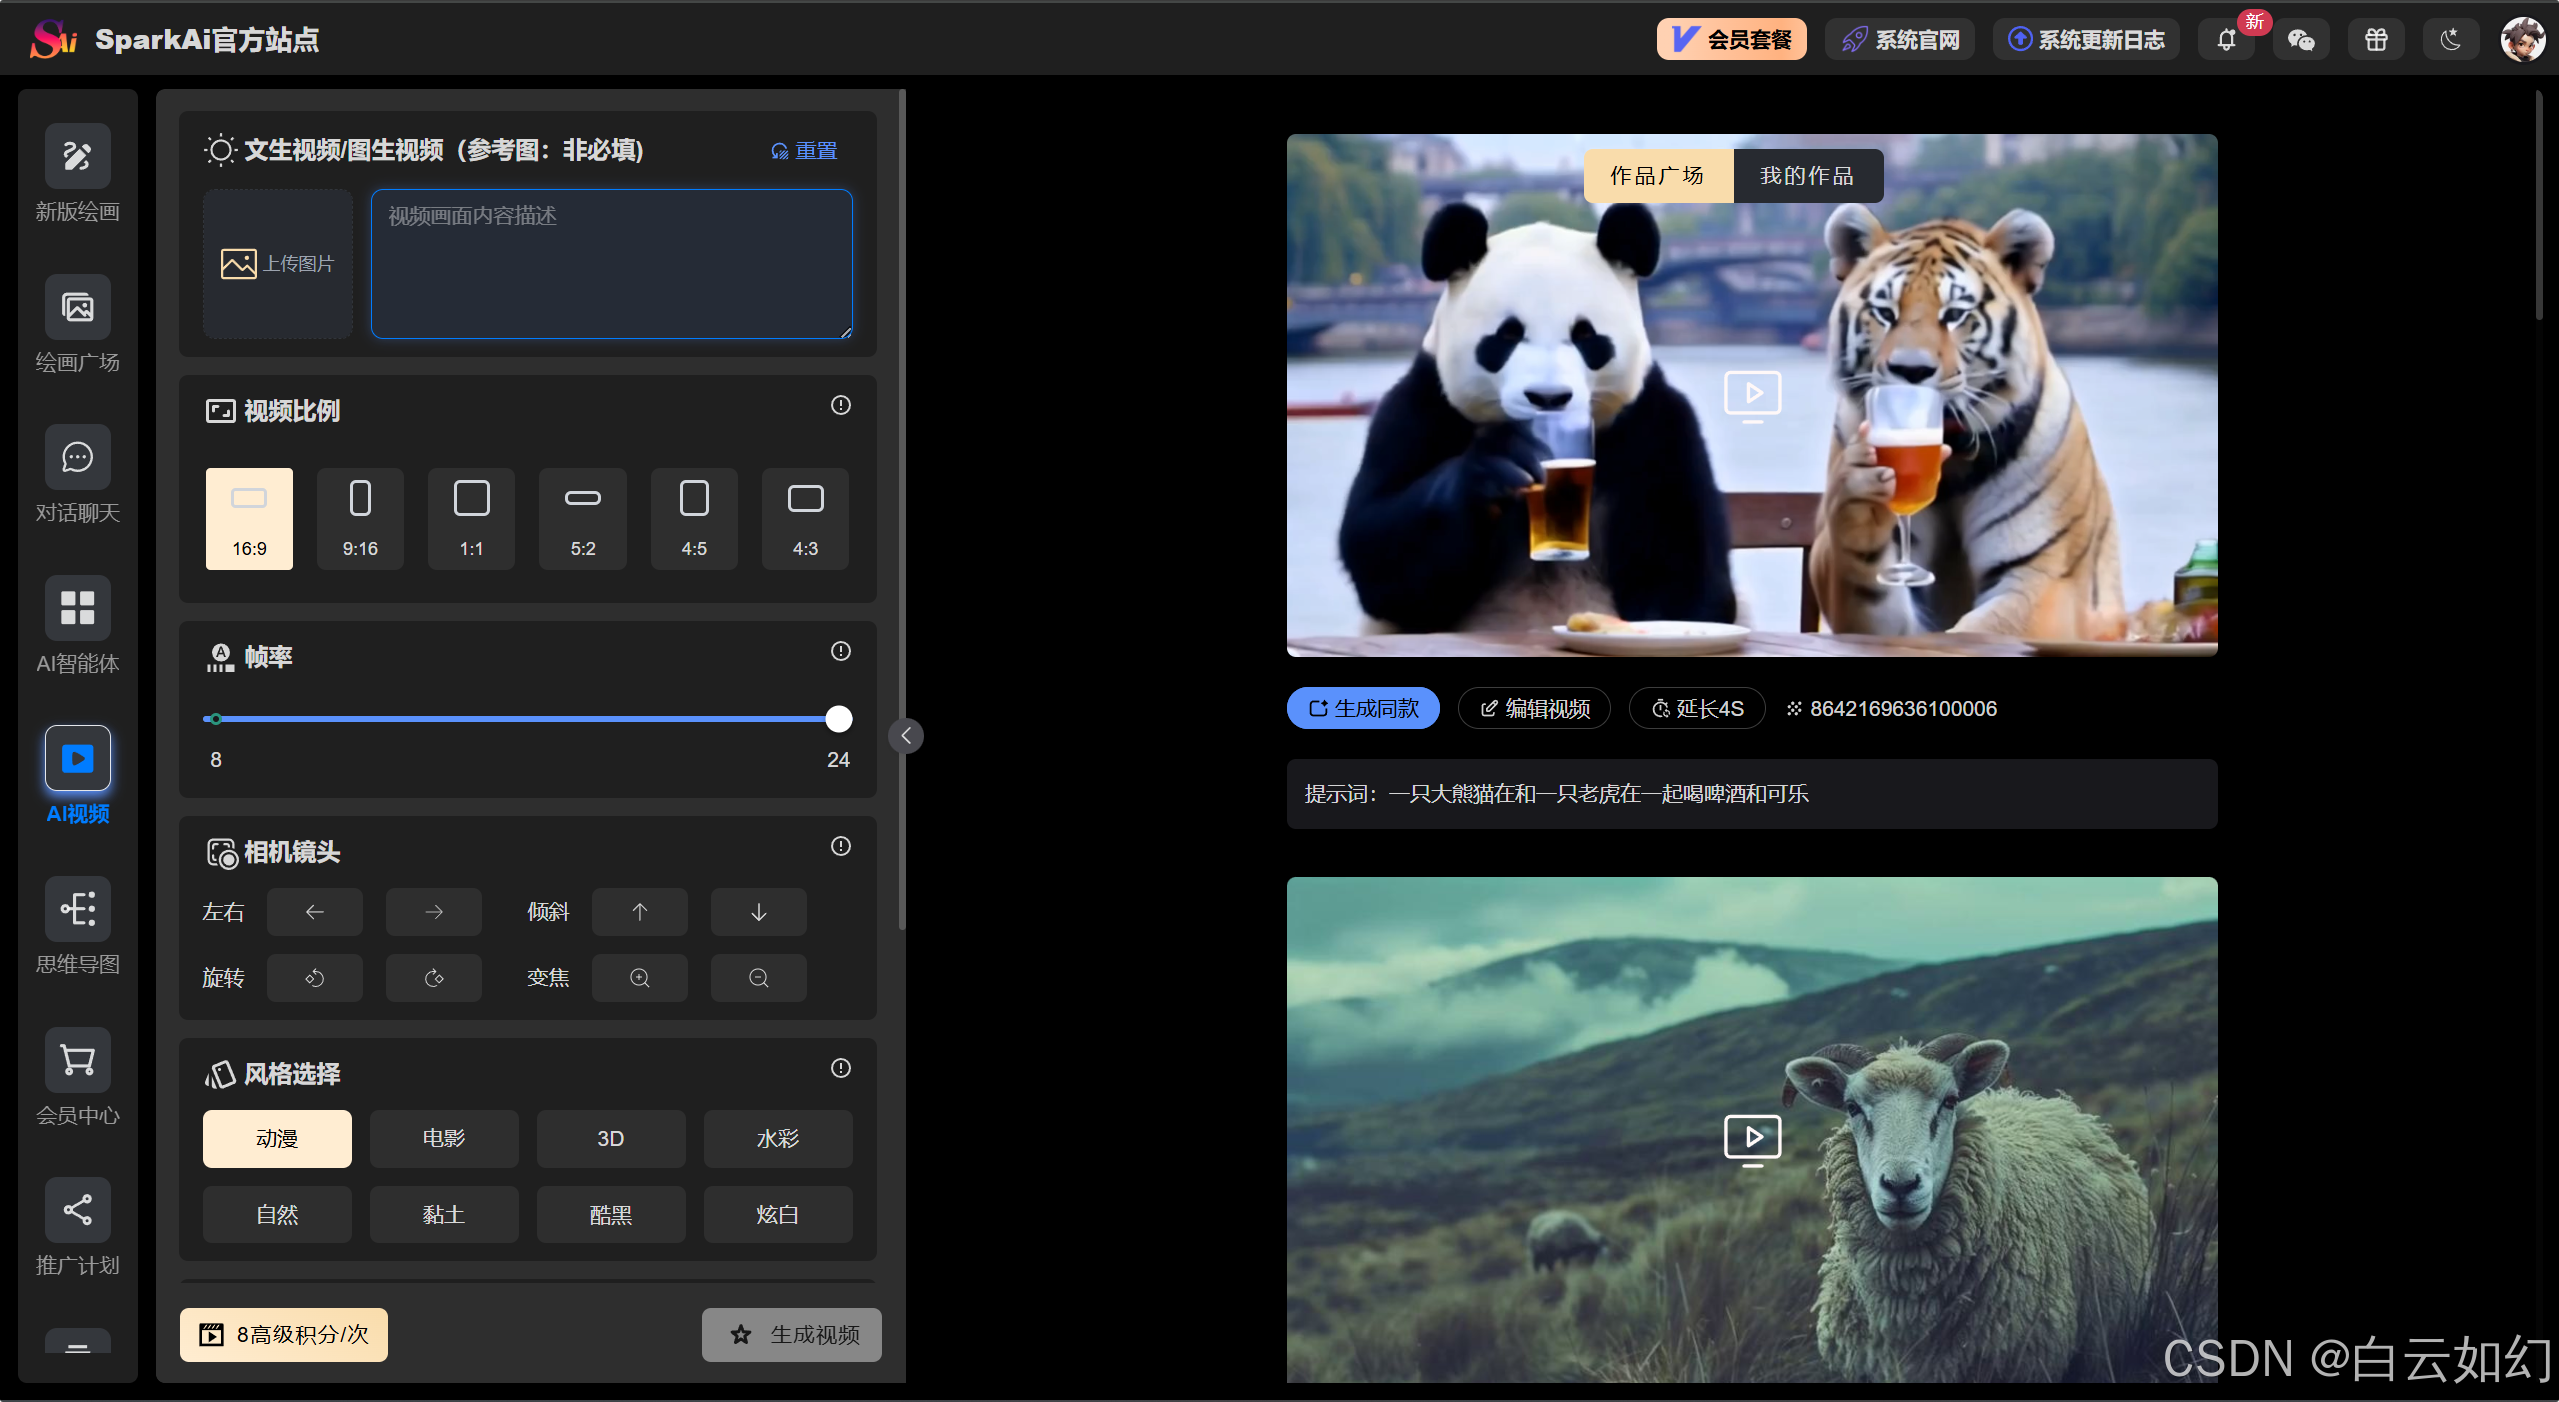Viewport: 2559px width, 1402px height.
Task: Switch to 我的作品 tab
Action: click(x=1807, y=176)
